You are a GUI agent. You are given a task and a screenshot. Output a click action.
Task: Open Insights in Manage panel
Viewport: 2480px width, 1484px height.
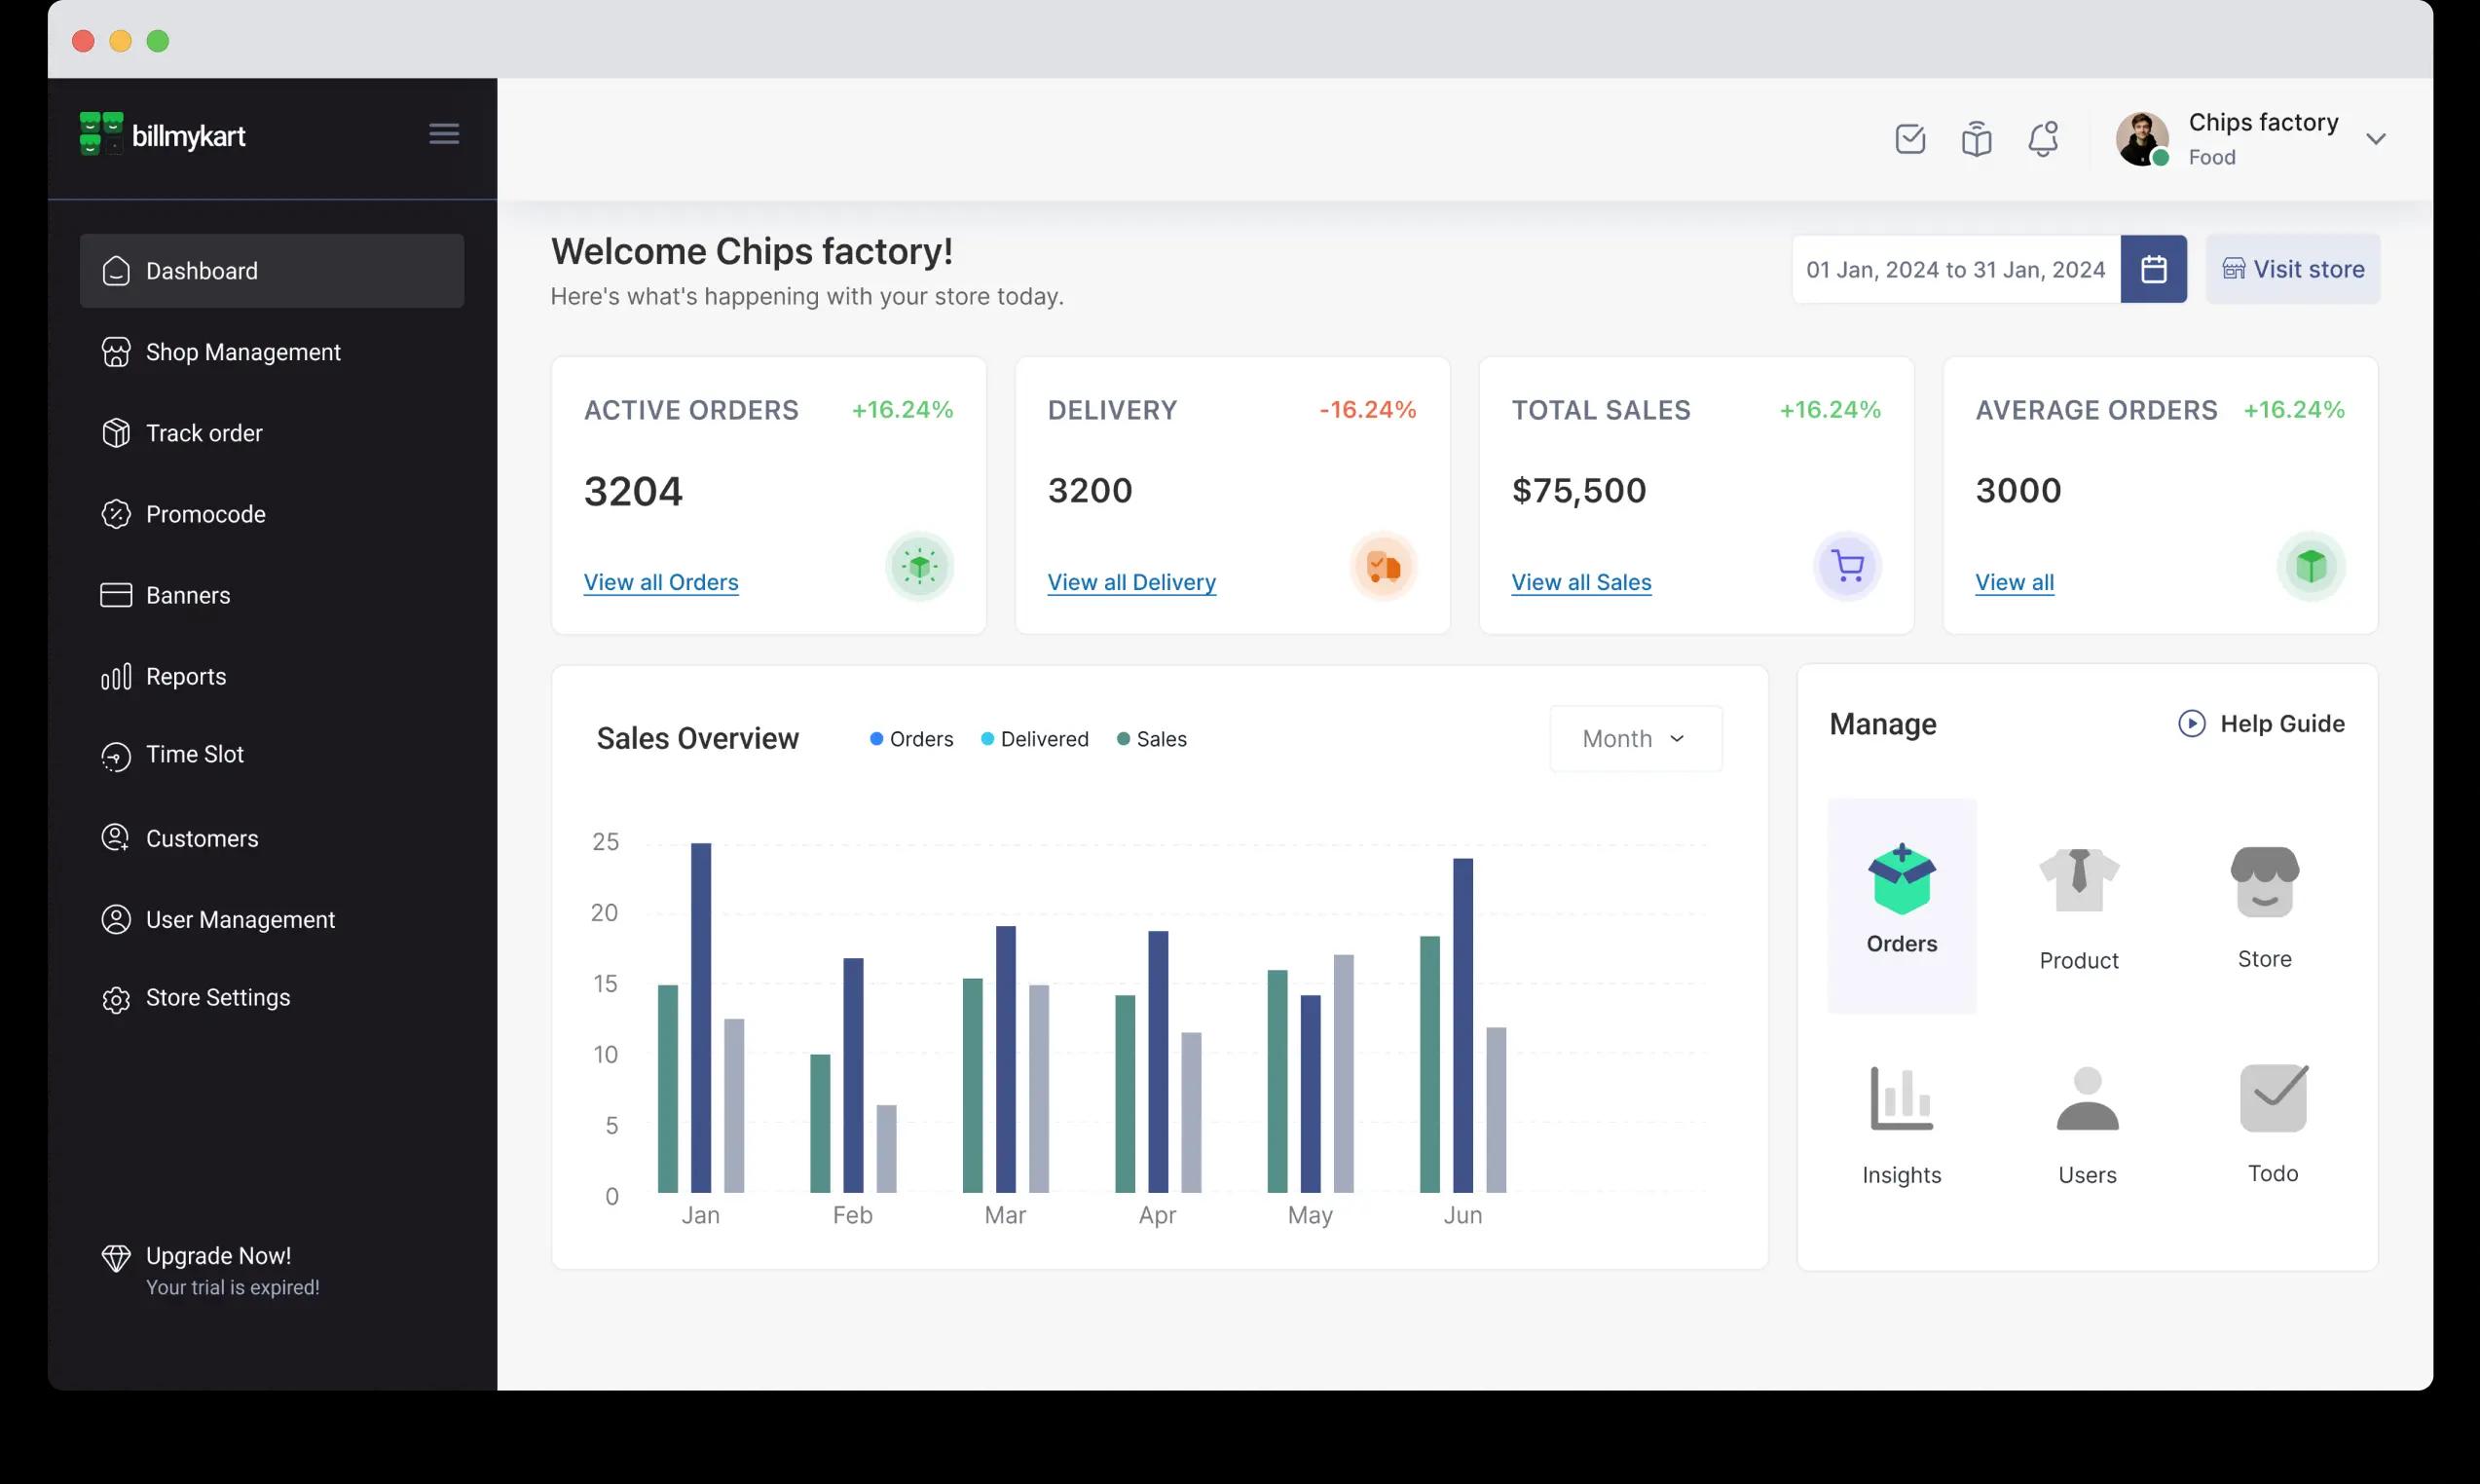pyautogui.click(x=1901, y=1124)
